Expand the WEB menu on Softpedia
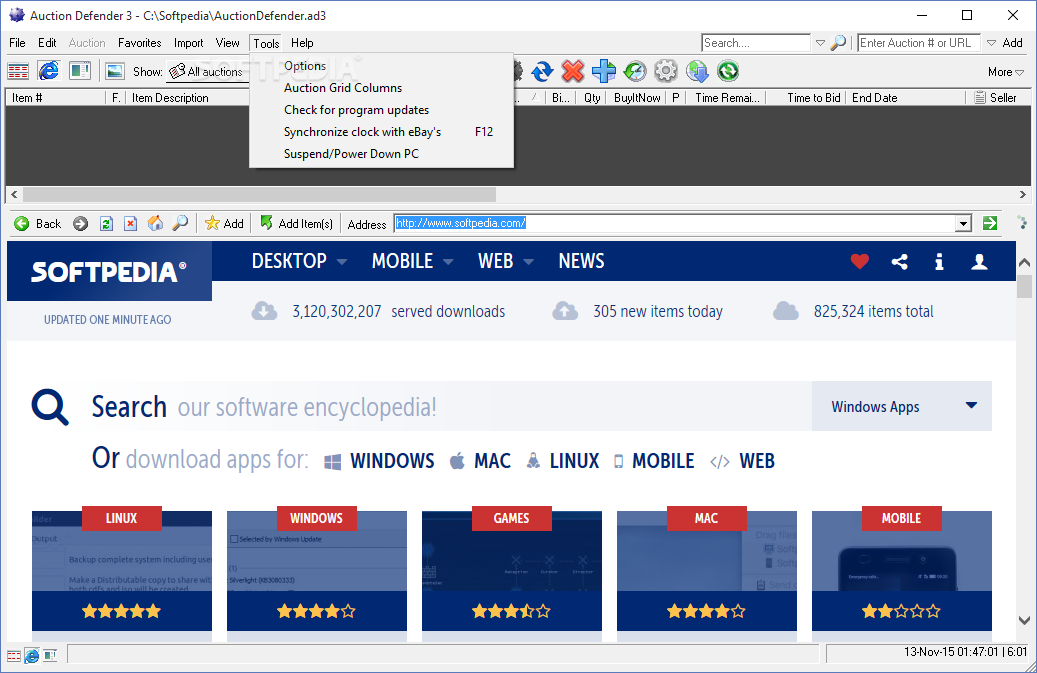1037x673 pixels. (506, 261)
